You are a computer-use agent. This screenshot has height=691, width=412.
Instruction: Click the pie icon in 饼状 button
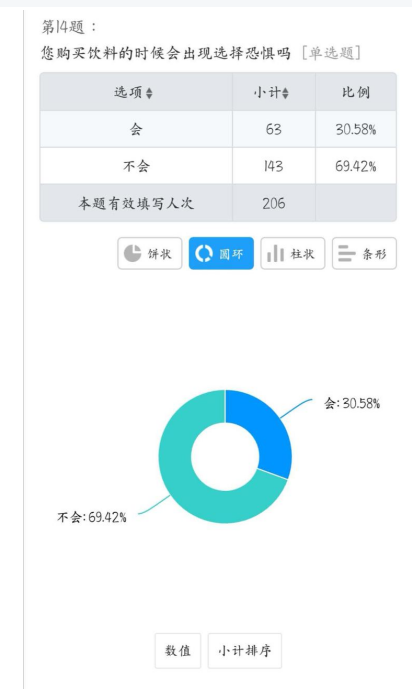[132, 253]
